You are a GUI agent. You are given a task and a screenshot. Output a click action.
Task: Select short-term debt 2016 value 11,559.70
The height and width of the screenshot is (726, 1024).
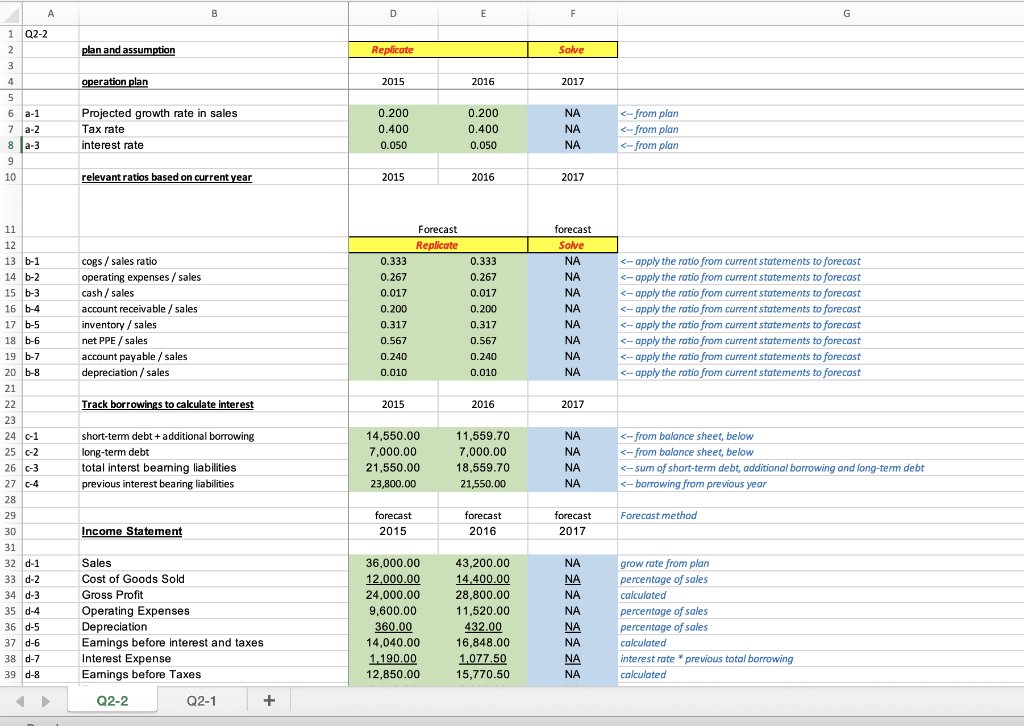coord(483,436)
